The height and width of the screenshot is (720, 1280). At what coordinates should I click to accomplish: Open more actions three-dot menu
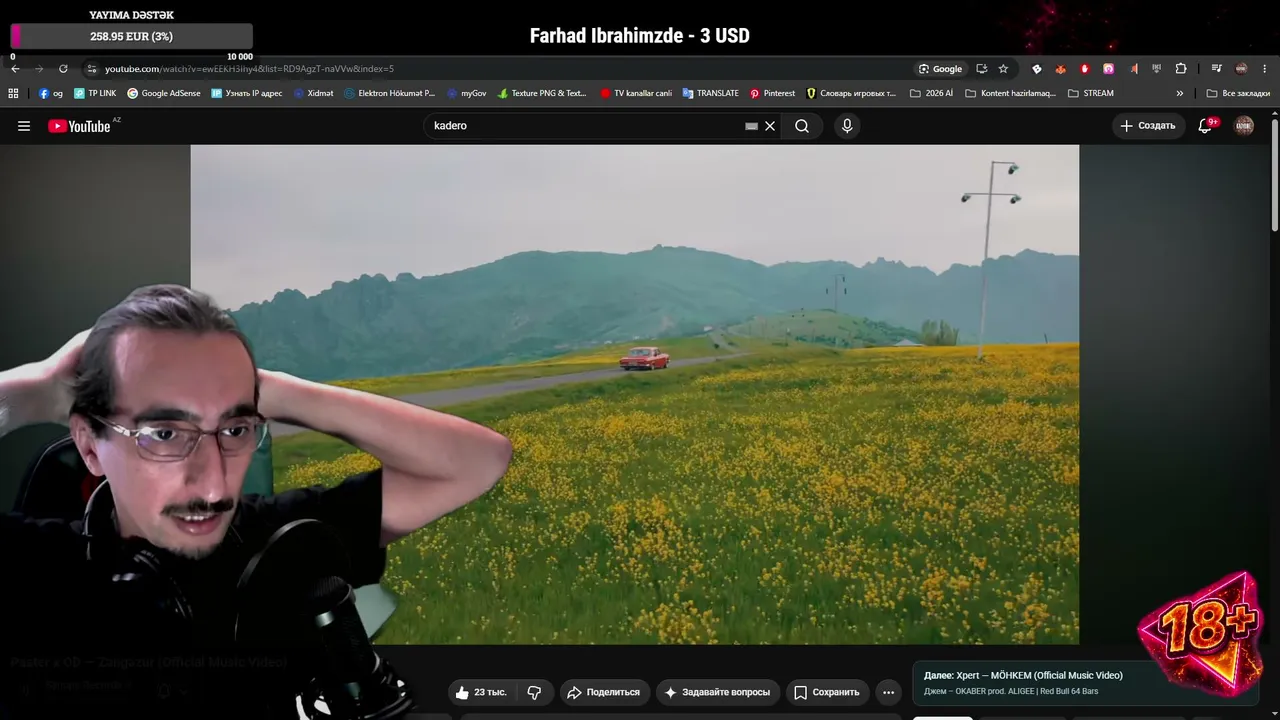click(888, 692)
